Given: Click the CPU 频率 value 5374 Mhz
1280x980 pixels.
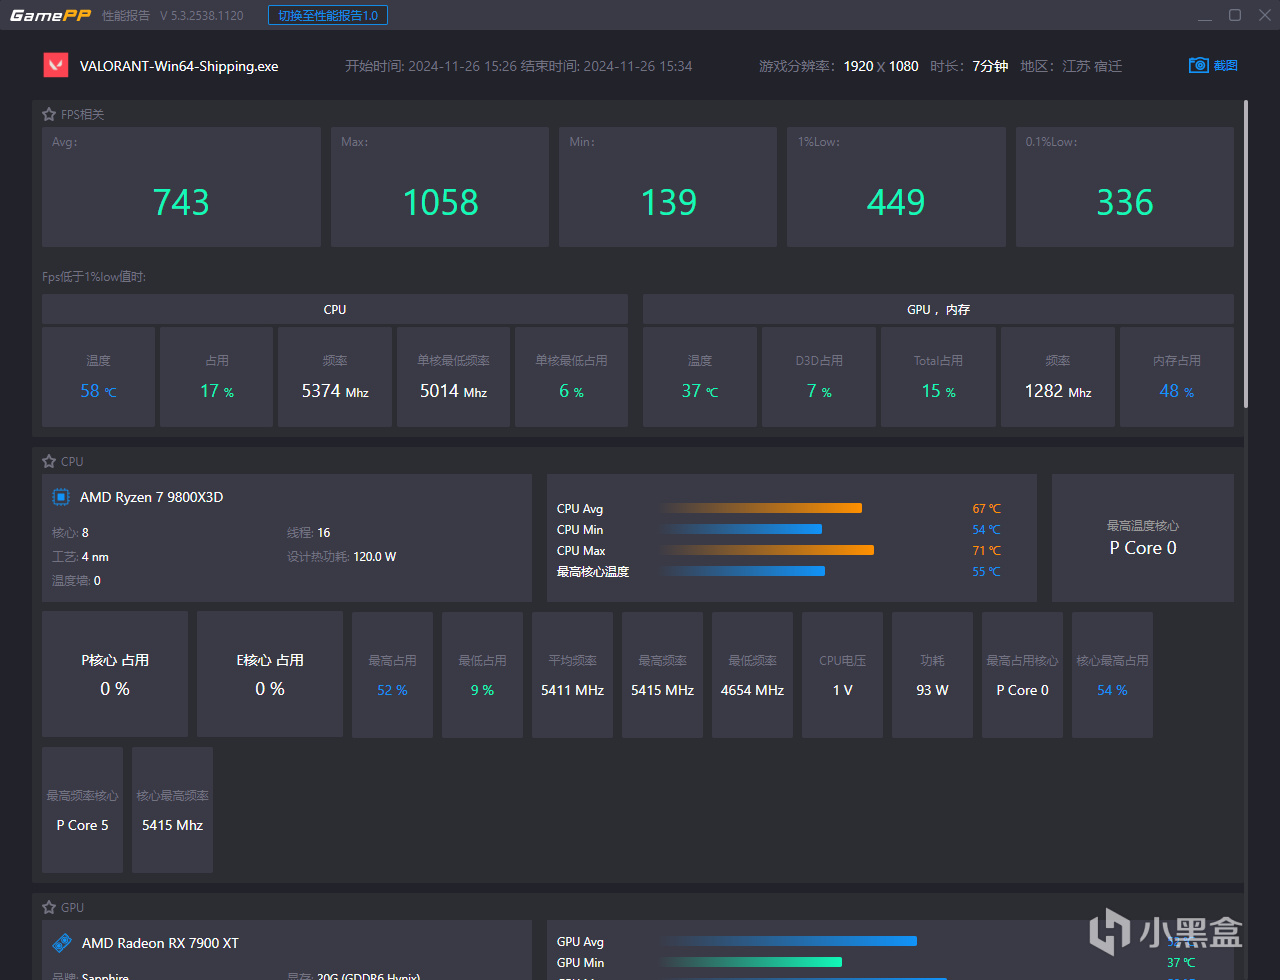Looking at the screenshot, I should (x=335, y=391).
